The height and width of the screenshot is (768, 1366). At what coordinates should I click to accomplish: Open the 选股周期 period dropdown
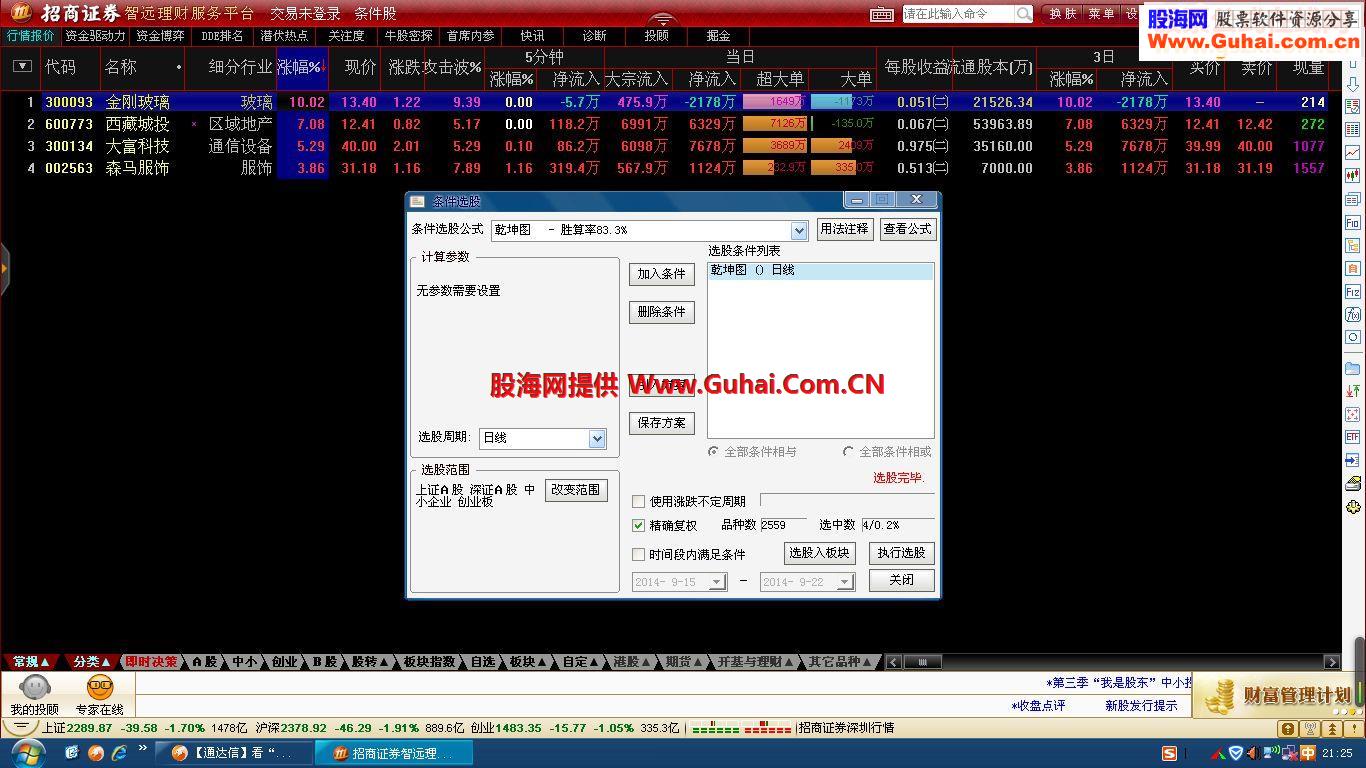tap(597, 439)
